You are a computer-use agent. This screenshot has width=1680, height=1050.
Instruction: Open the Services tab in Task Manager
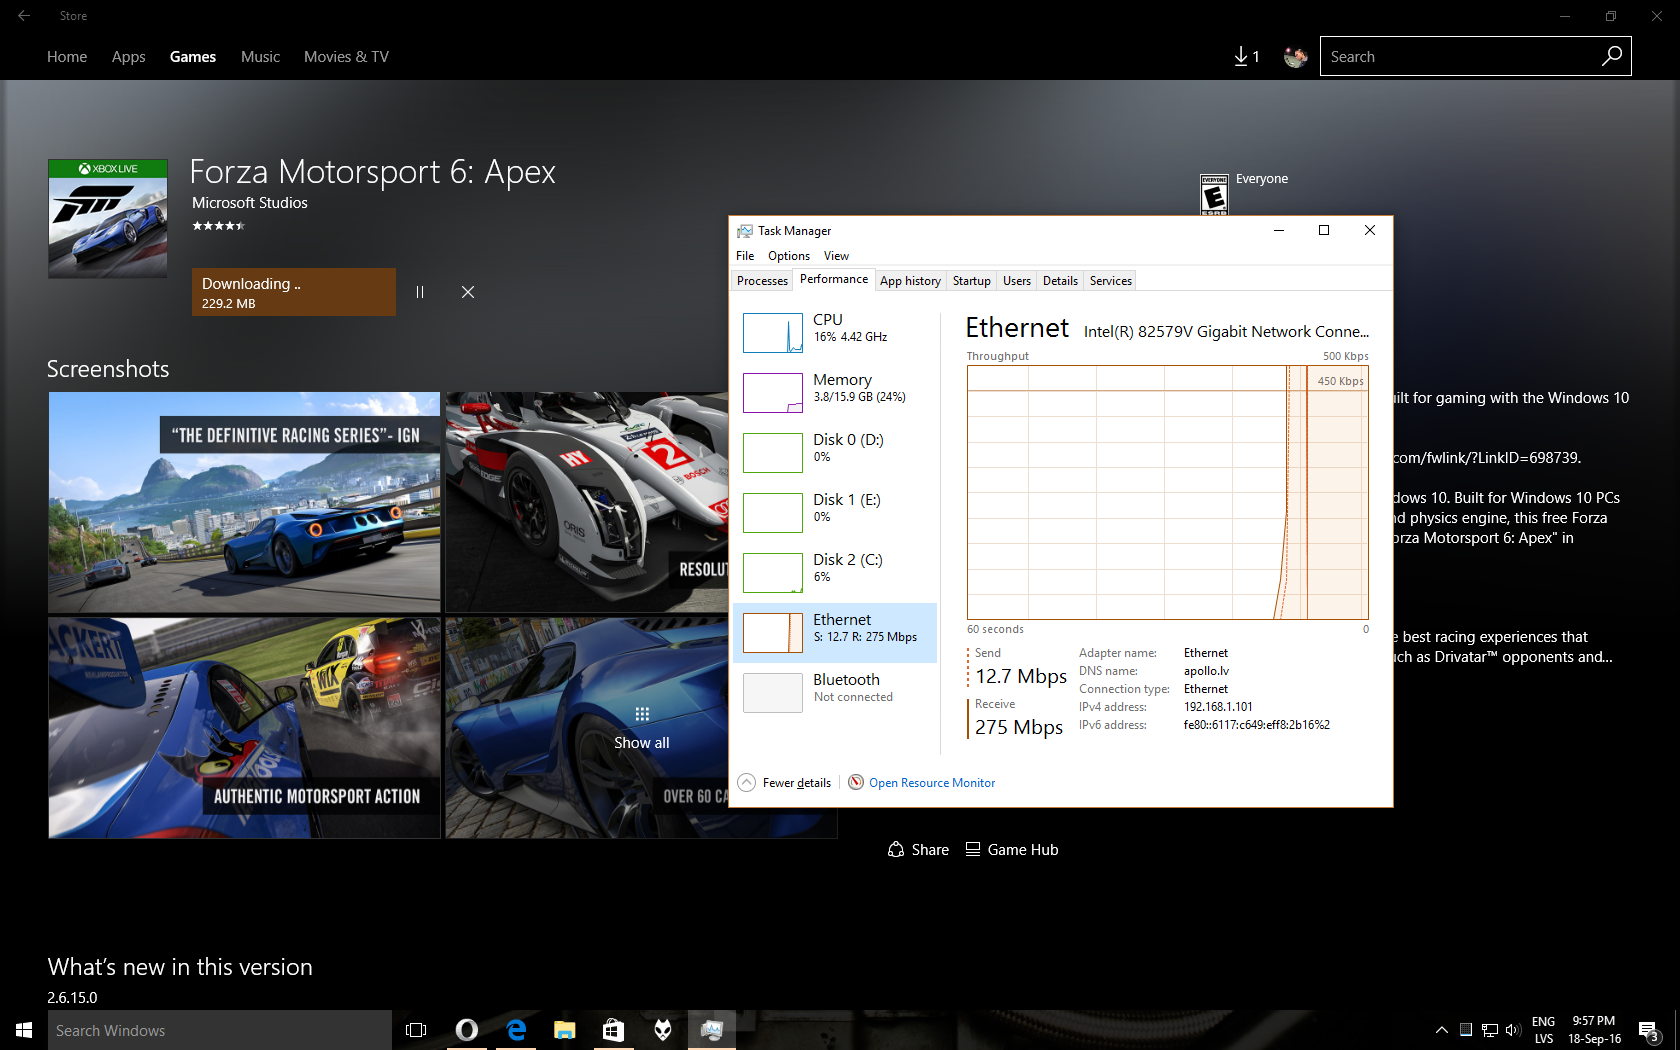[x=1110, y=281]
